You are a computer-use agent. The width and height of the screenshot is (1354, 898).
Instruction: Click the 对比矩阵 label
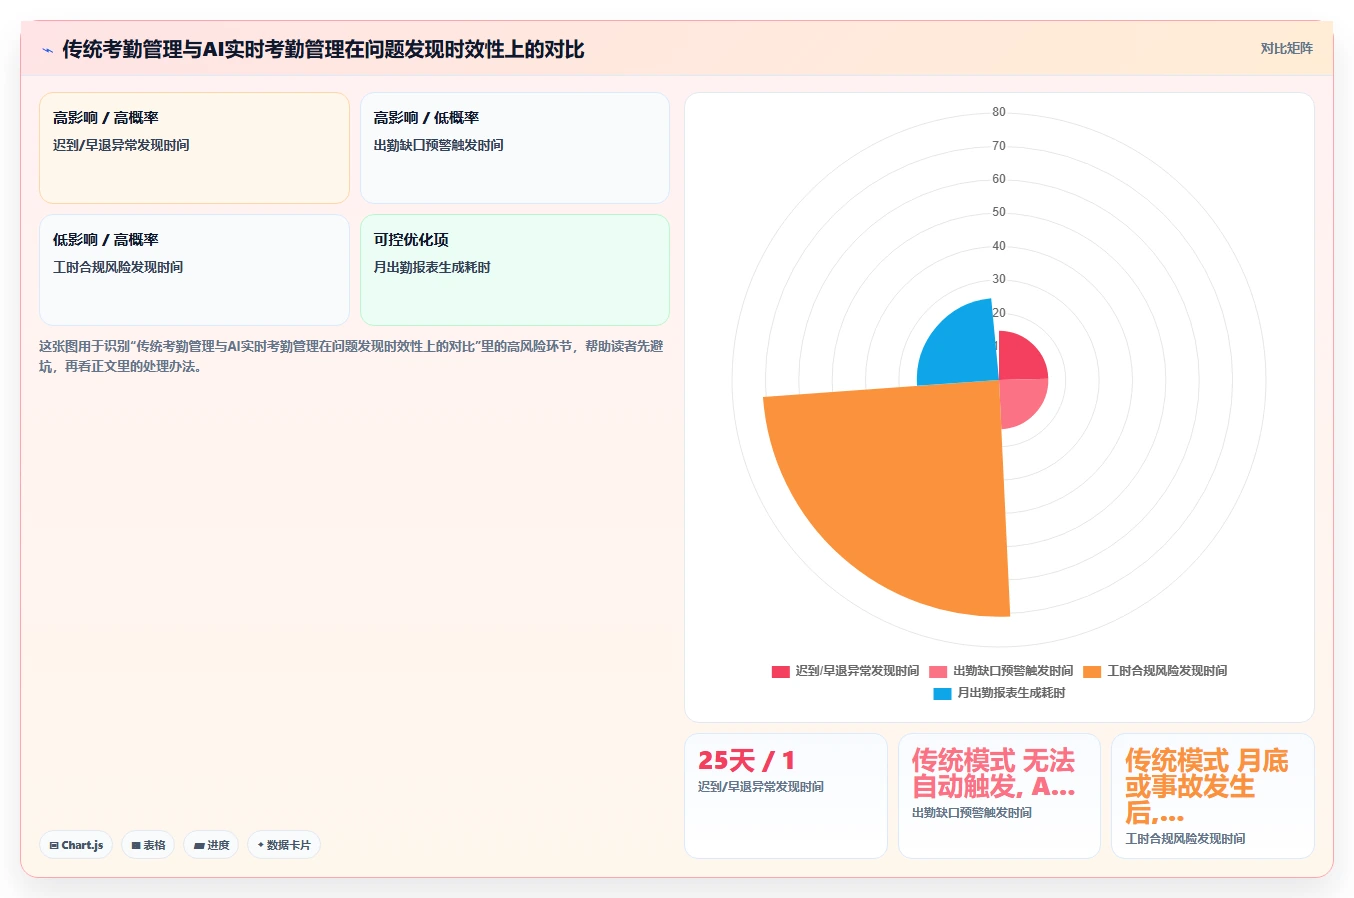1286,48
